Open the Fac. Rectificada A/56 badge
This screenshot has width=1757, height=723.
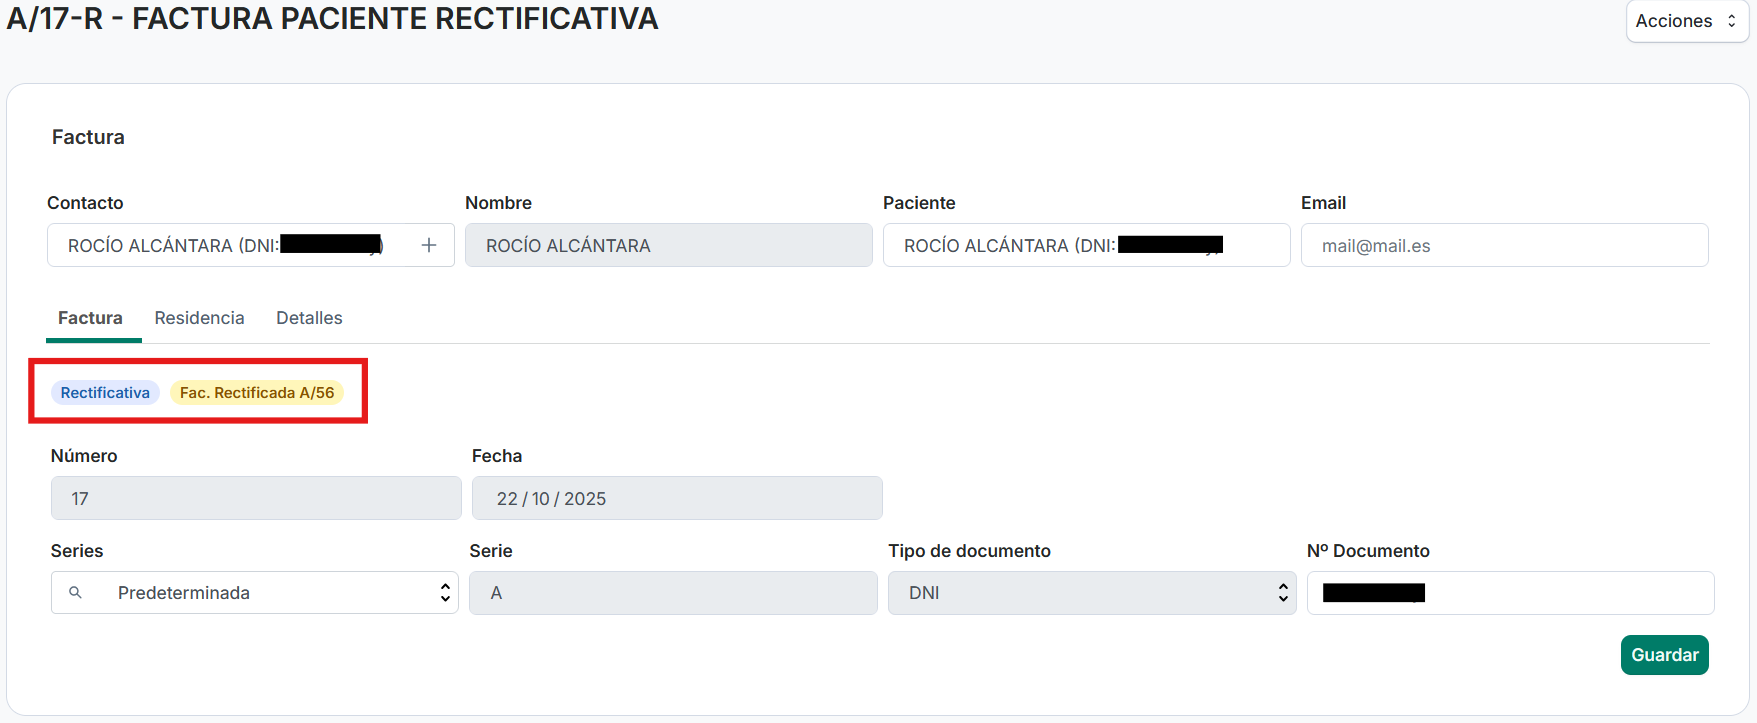(257, 393)
